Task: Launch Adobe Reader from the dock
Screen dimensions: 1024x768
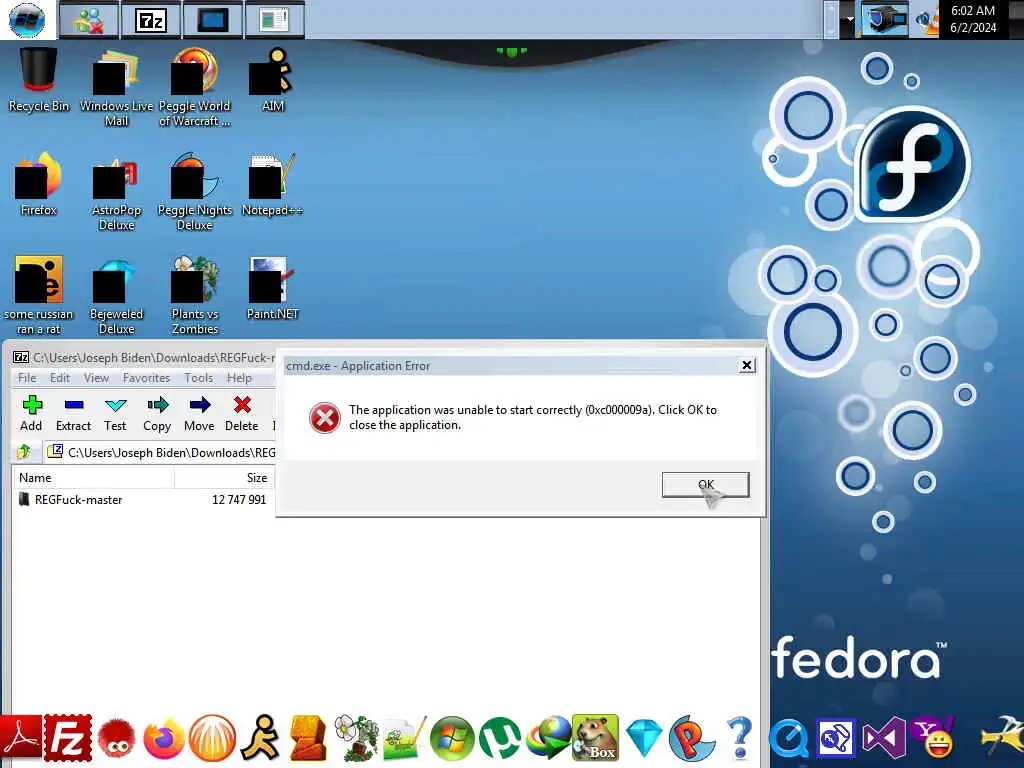Action: 21,739
